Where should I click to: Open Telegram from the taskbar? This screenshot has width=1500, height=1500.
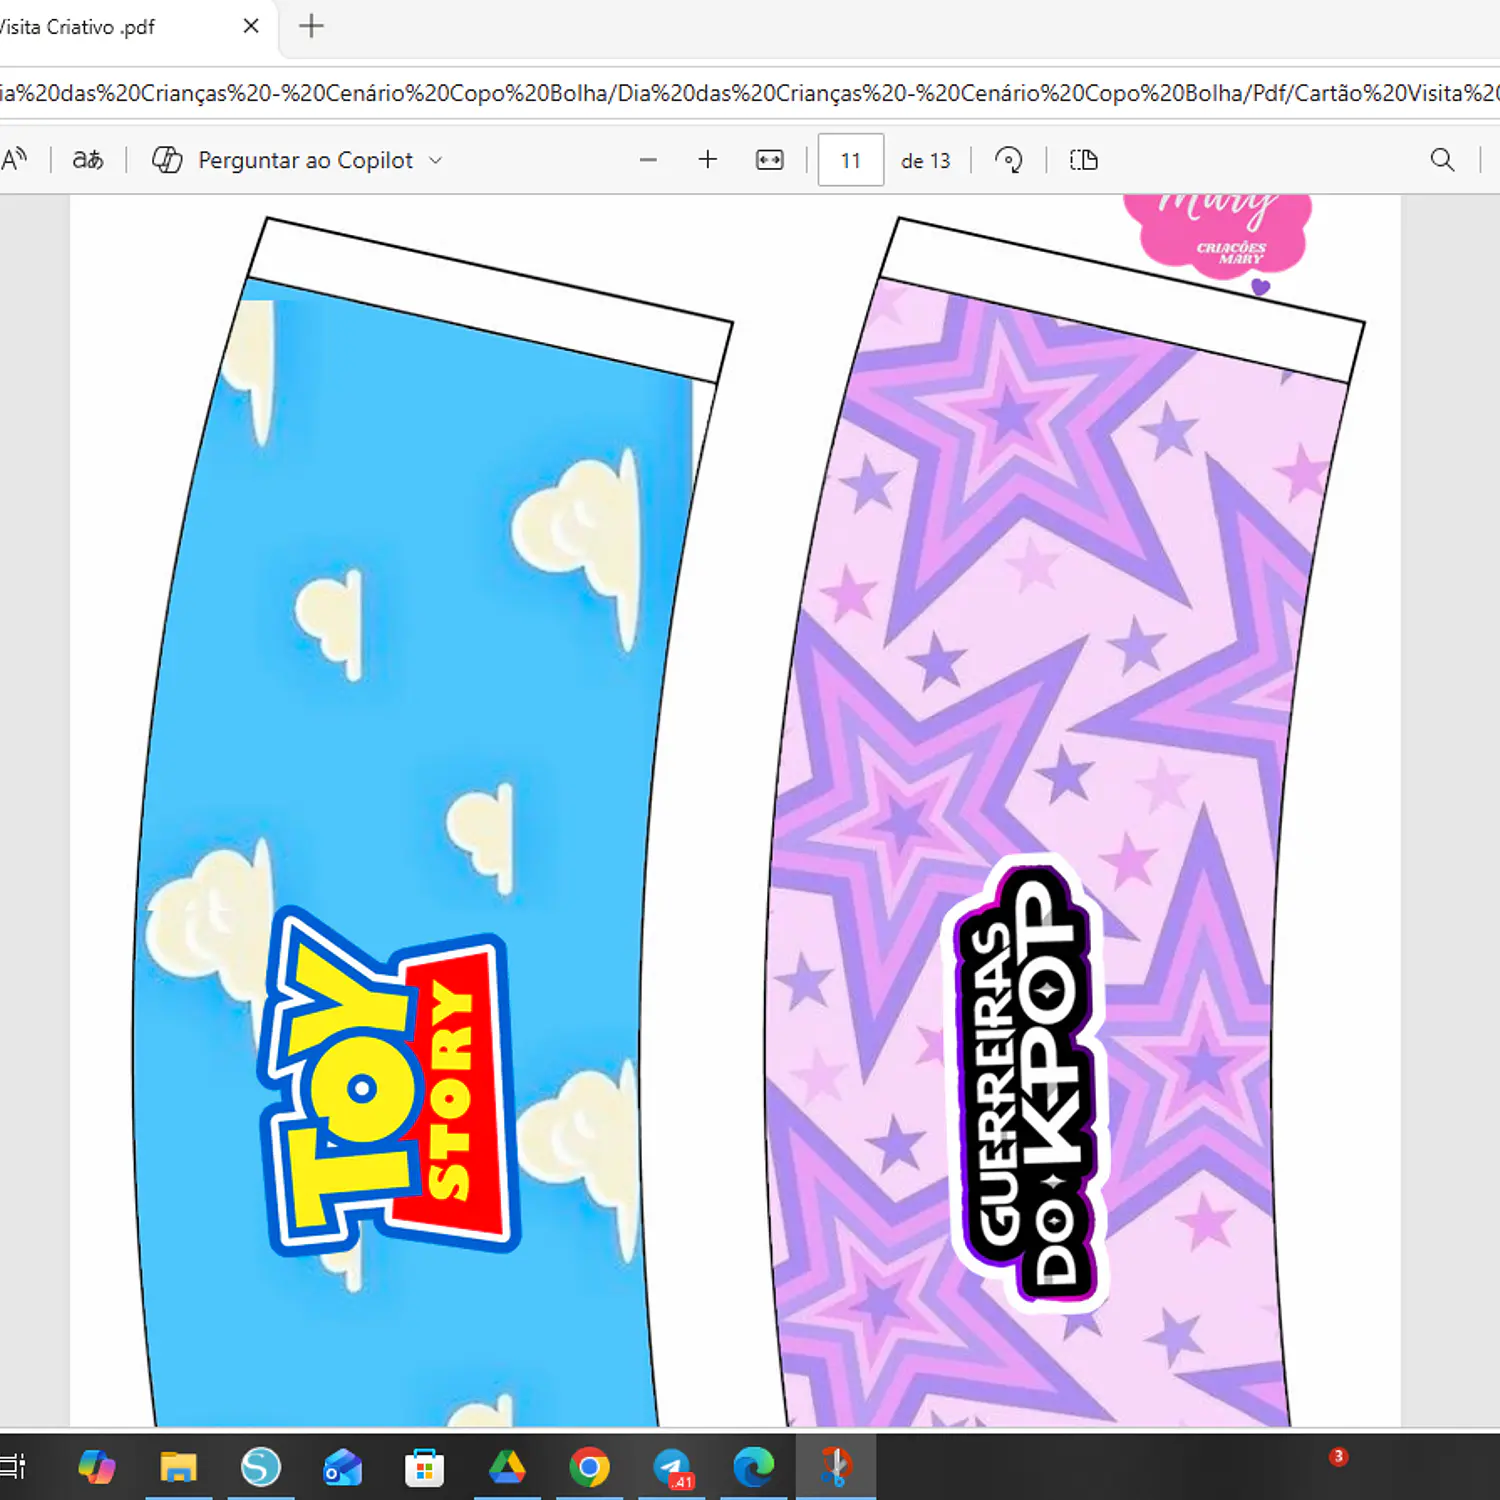coord(673,1467)
